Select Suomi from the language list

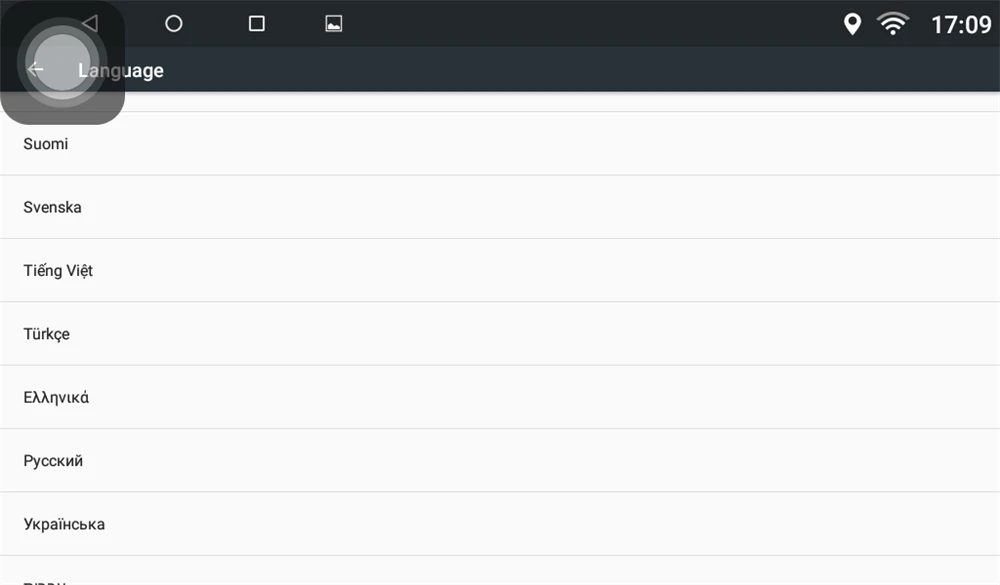[500, 144]
